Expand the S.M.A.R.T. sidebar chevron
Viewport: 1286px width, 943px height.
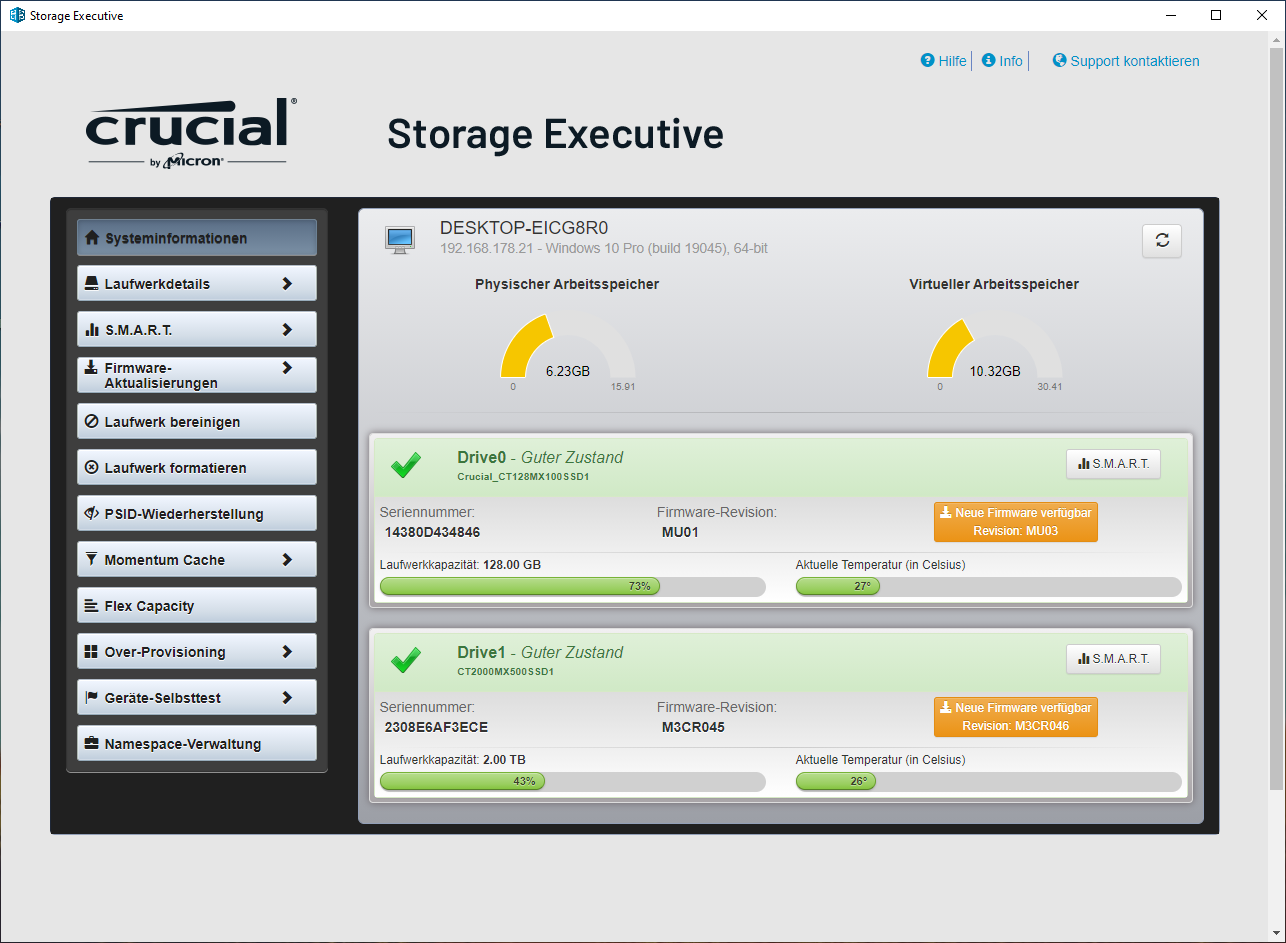[287, 329]
